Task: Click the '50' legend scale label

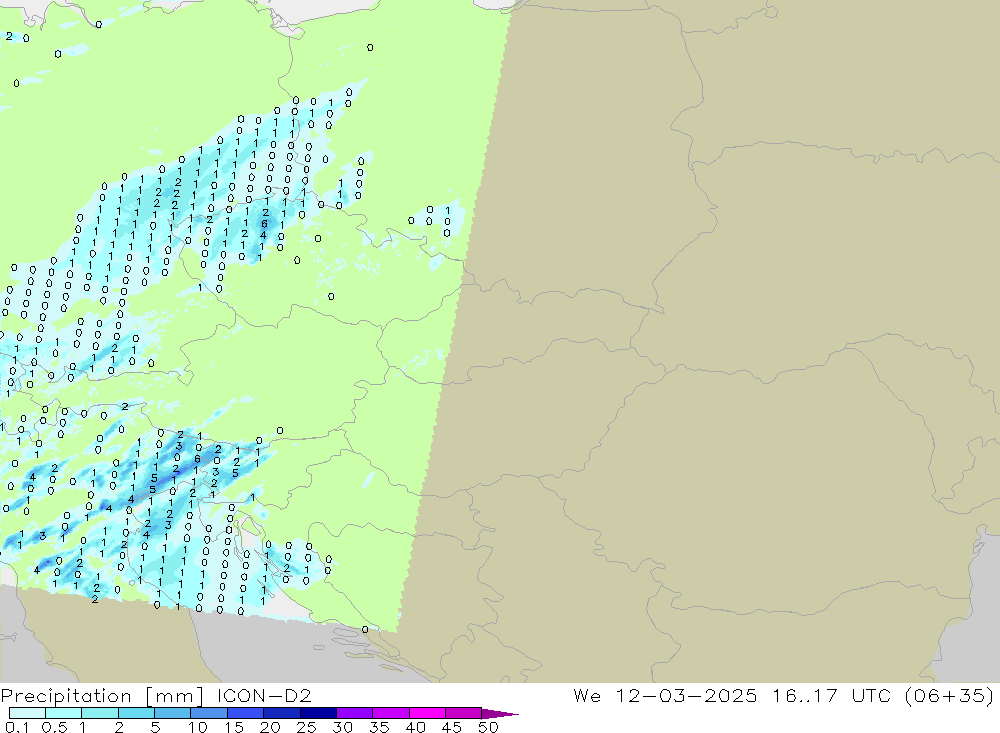Action: [x=488, y=727]
